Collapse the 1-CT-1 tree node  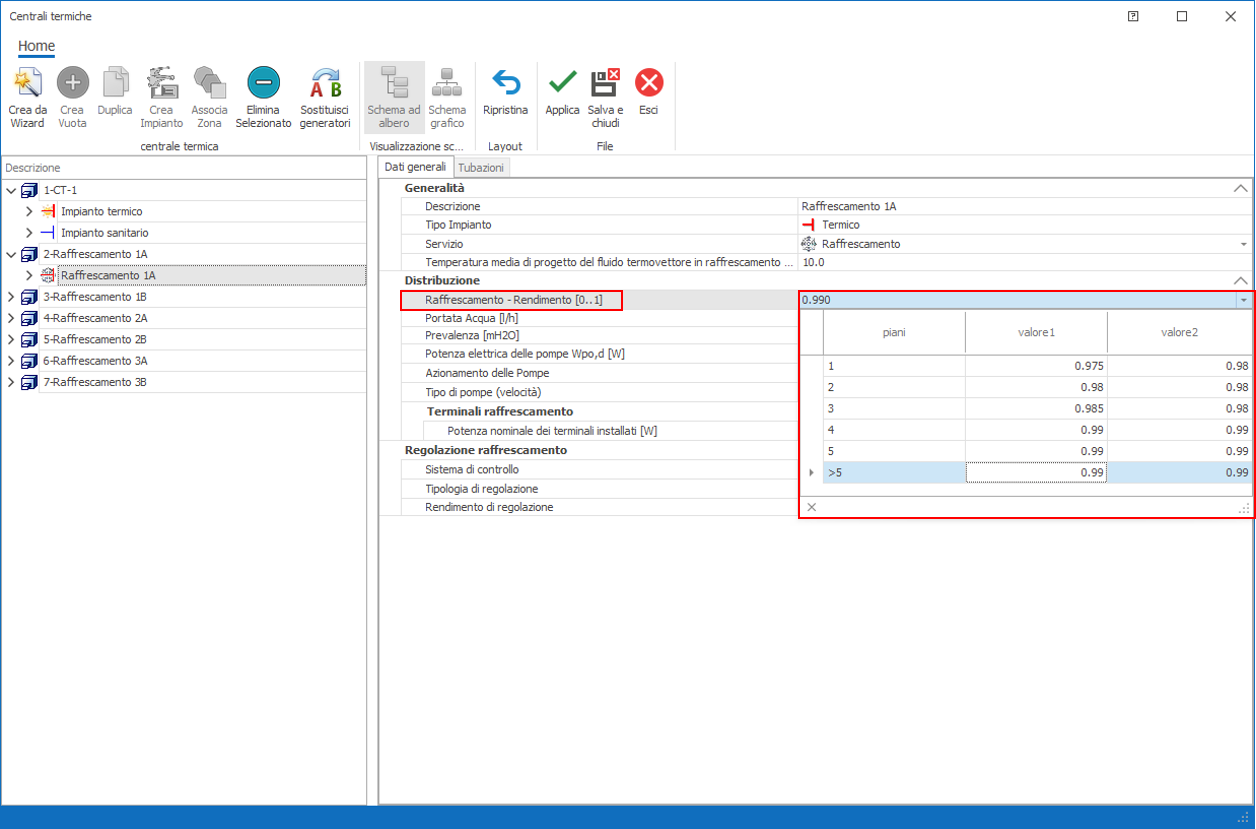pyautogui.click(x=11, y=190)
